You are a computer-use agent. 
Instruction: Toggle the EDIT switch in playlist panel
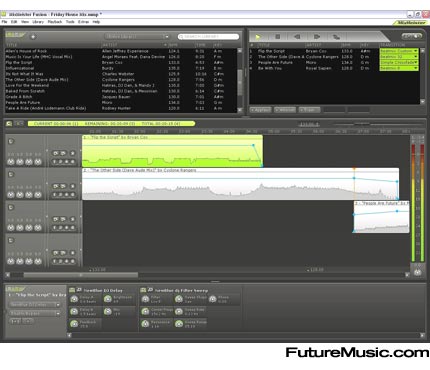pyautogui.click(x=412, y=36)
